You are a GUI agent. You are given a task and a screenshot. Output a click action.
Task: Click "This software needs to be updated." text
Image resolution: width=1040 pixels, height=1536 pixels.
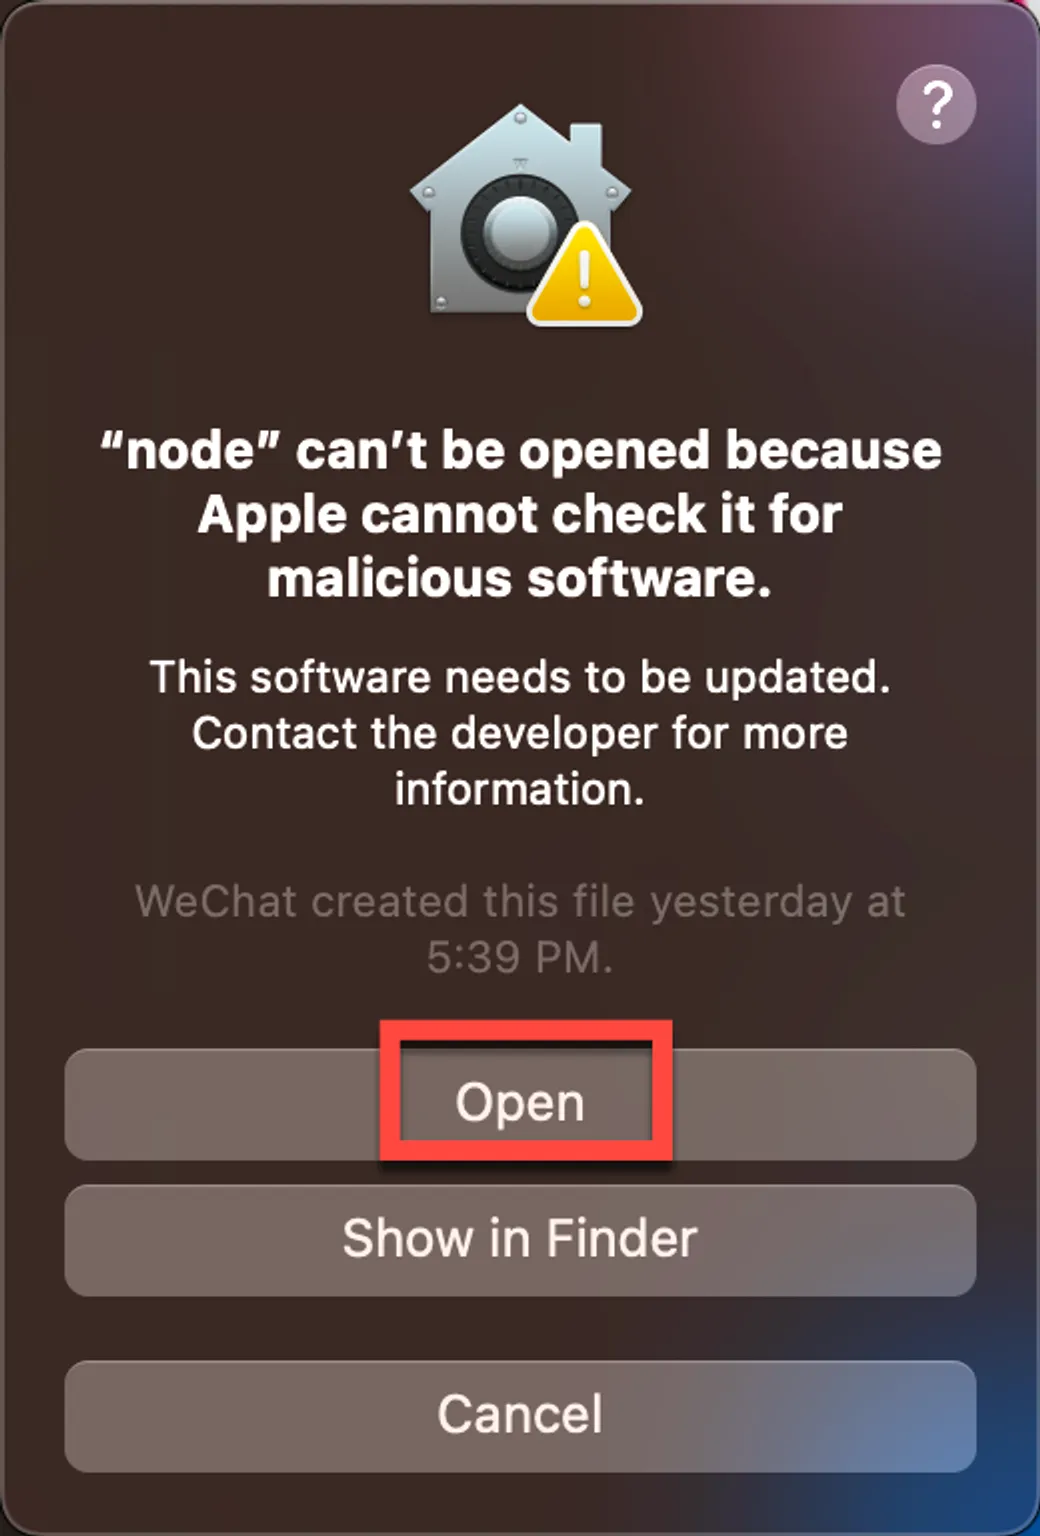click(520, 678)
